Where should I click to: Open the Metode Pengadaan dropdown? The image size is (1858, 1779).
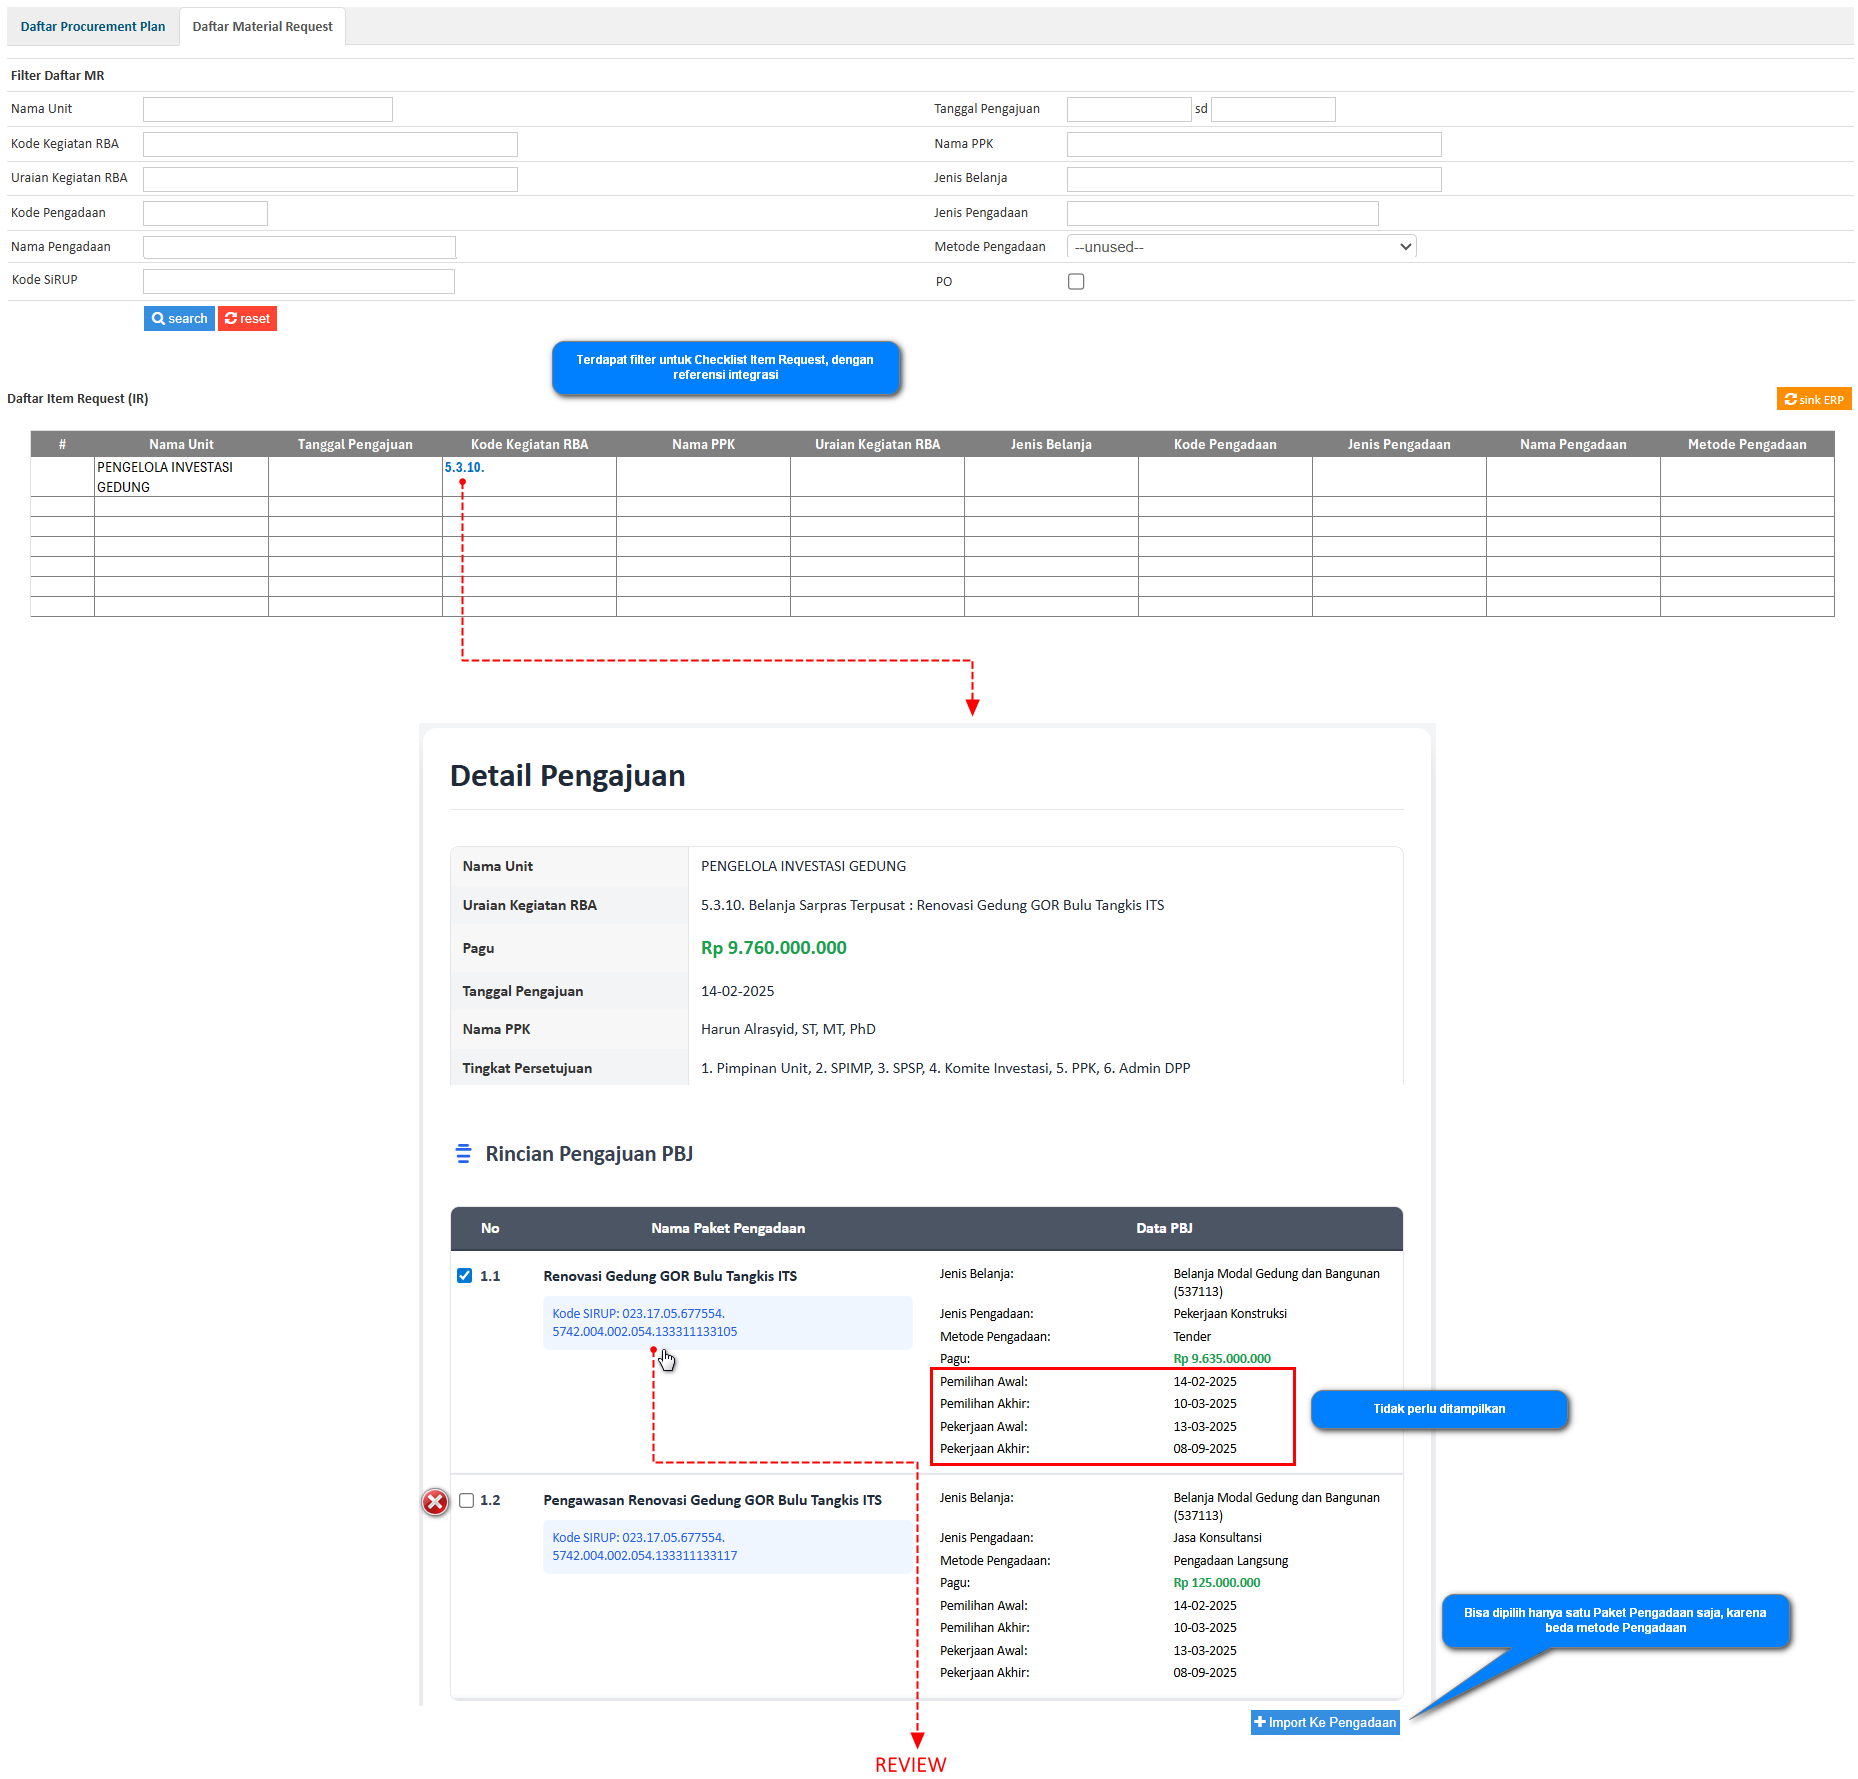(1241, 247)
